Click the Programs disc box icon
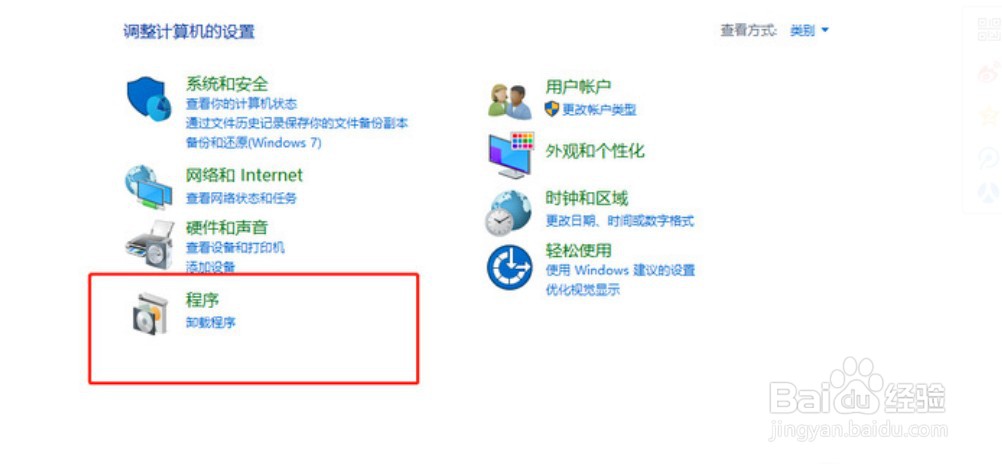This screenshot has height=464, width=1002. coord(150,313)
